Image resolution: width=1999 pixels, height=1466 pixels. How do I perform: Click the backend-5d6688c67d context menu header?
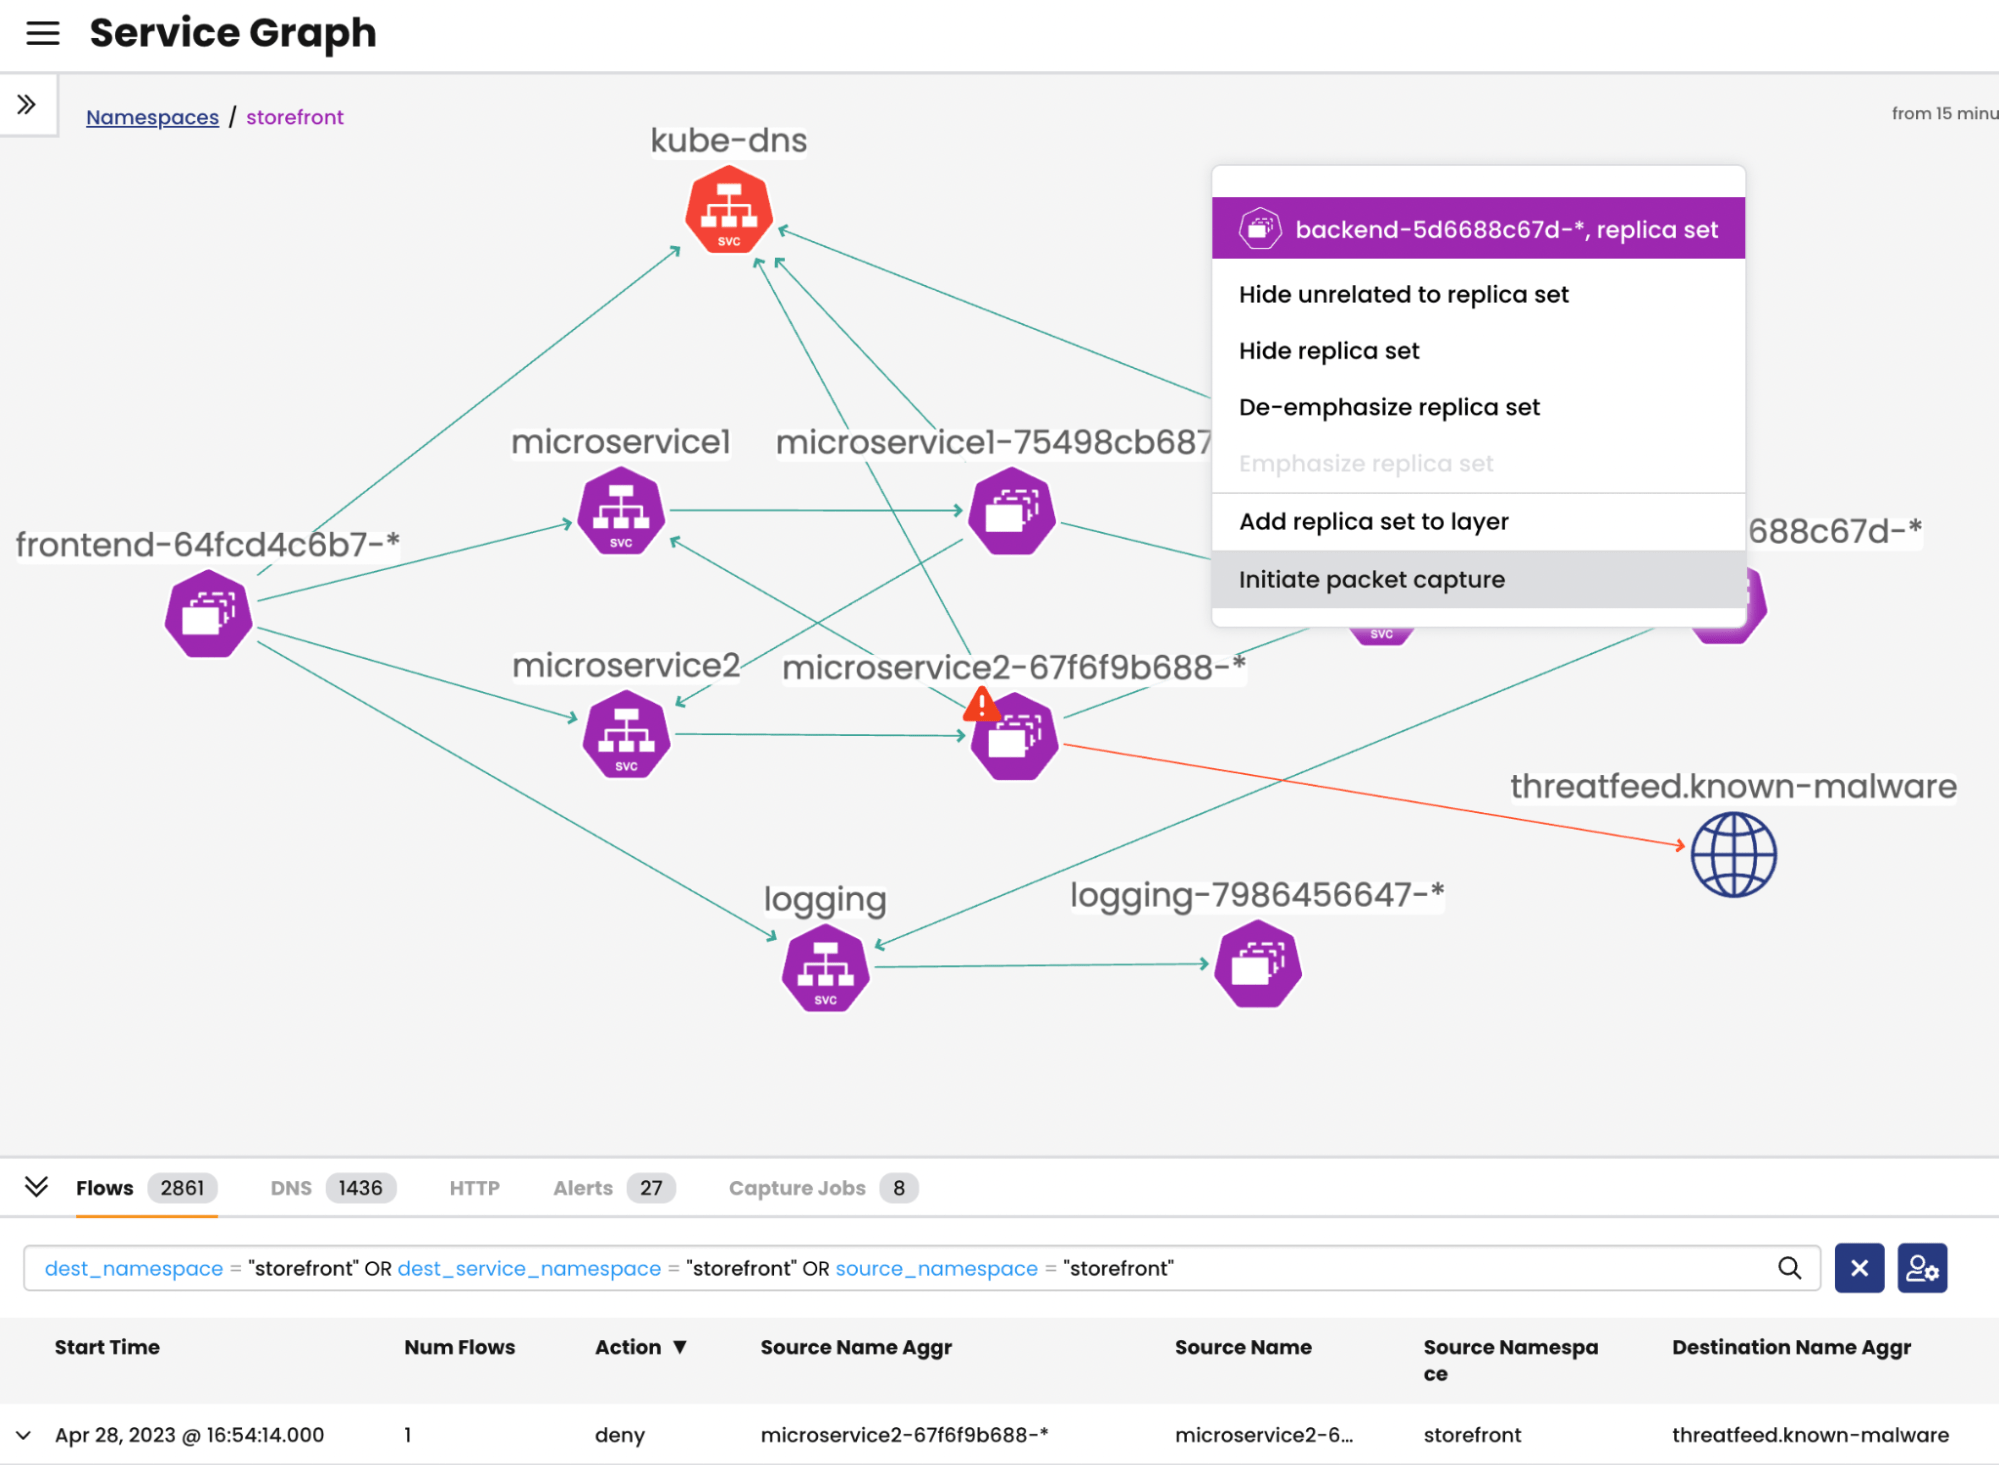(1477, 229)
